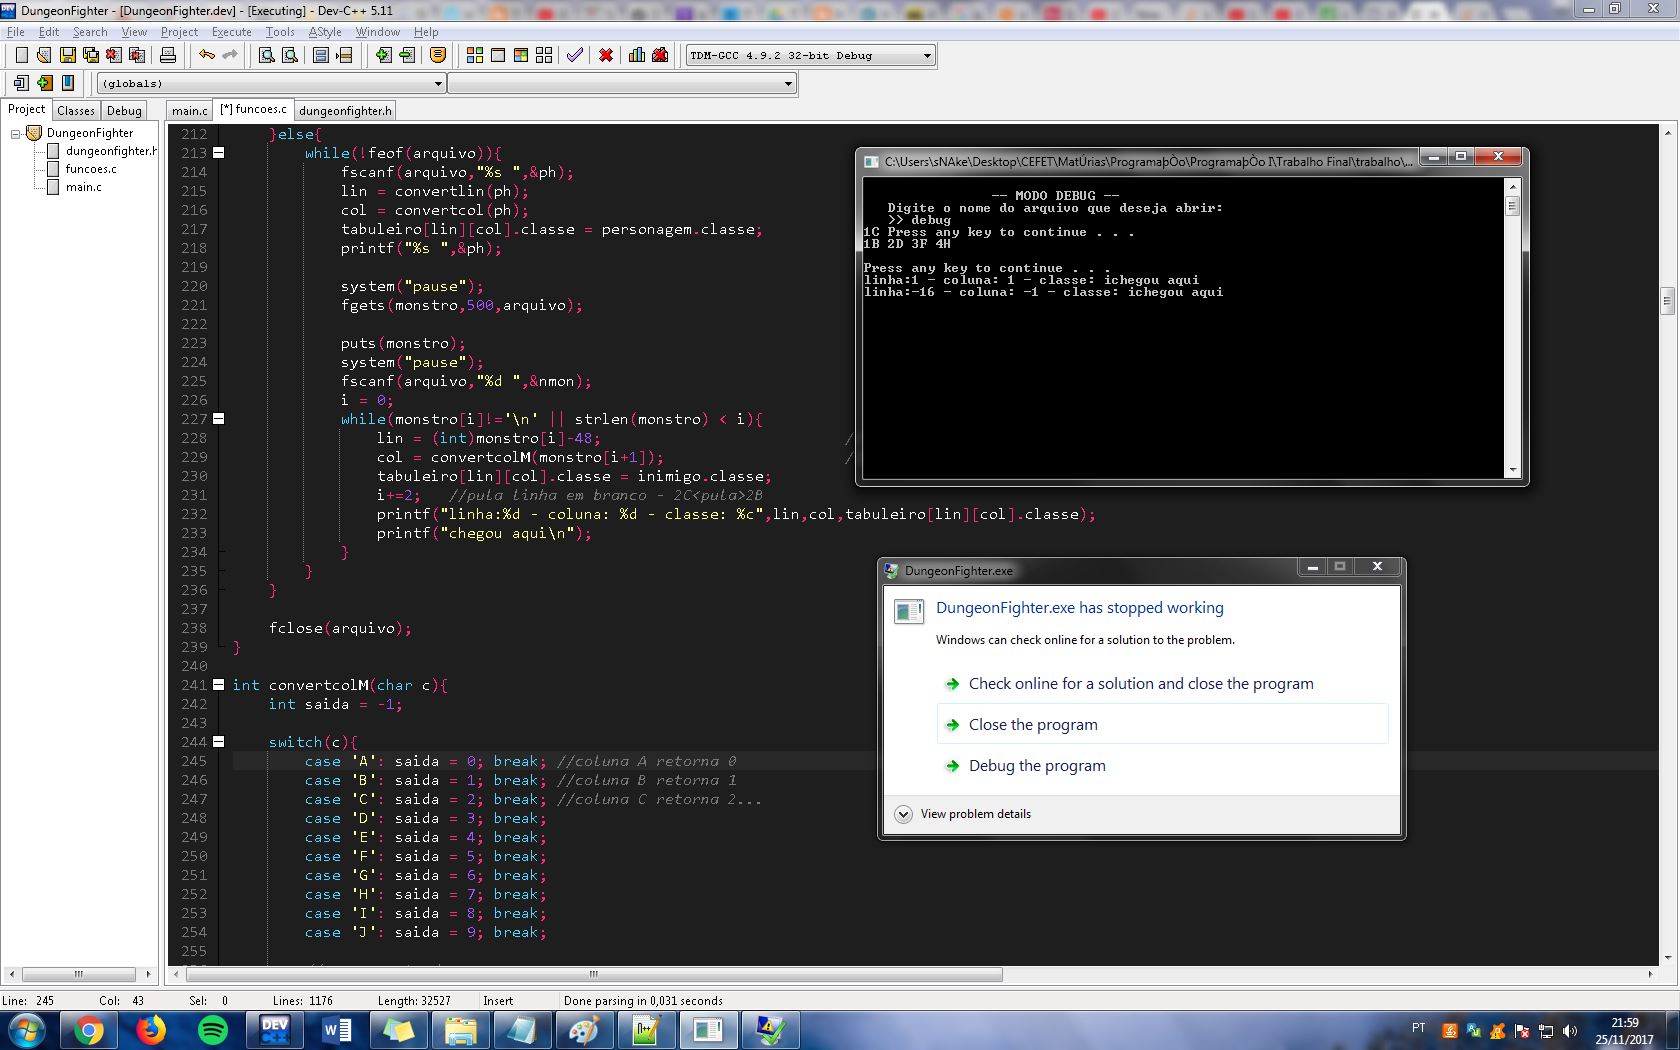
Task: Open Firefox from the taskbar
Action: (x=151, y=1030)
